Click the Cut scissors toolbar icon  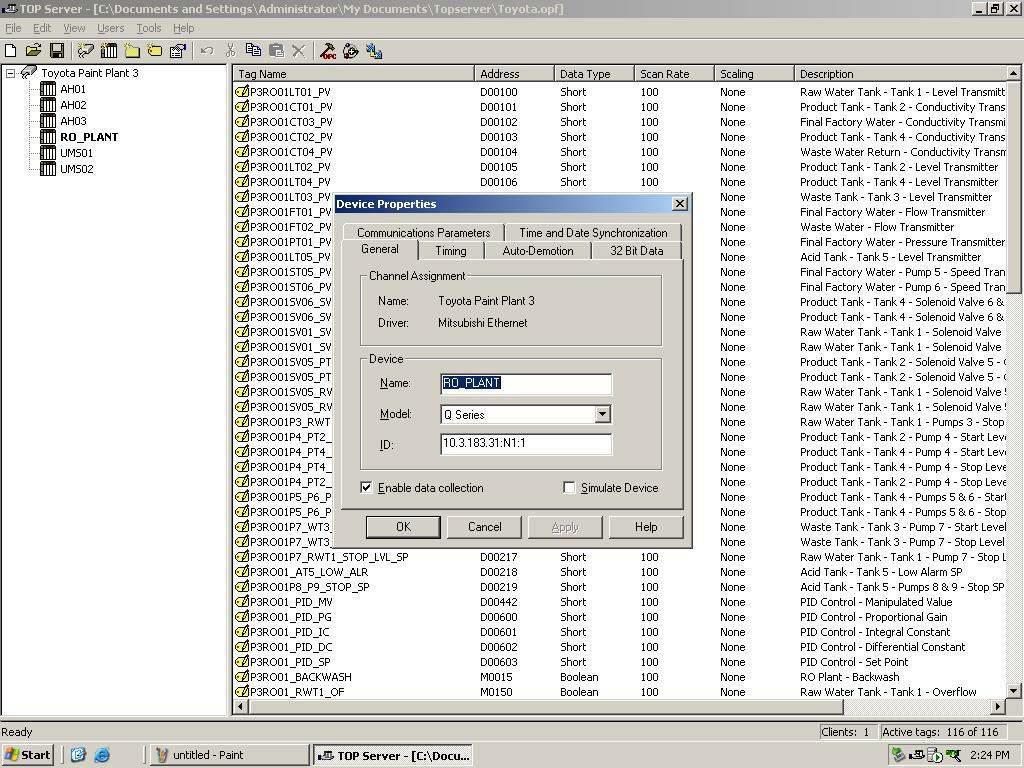pos(230,50)
